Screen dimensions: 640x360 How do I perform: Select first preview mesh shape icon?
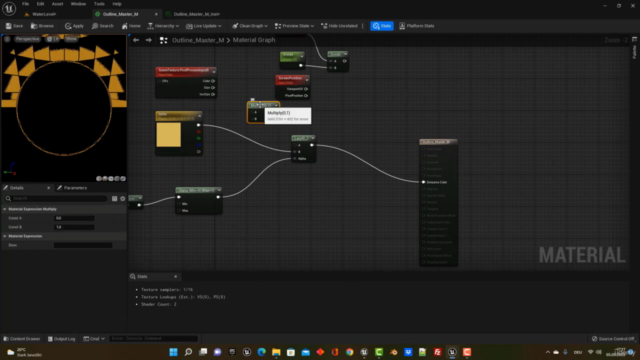point(99,178)
